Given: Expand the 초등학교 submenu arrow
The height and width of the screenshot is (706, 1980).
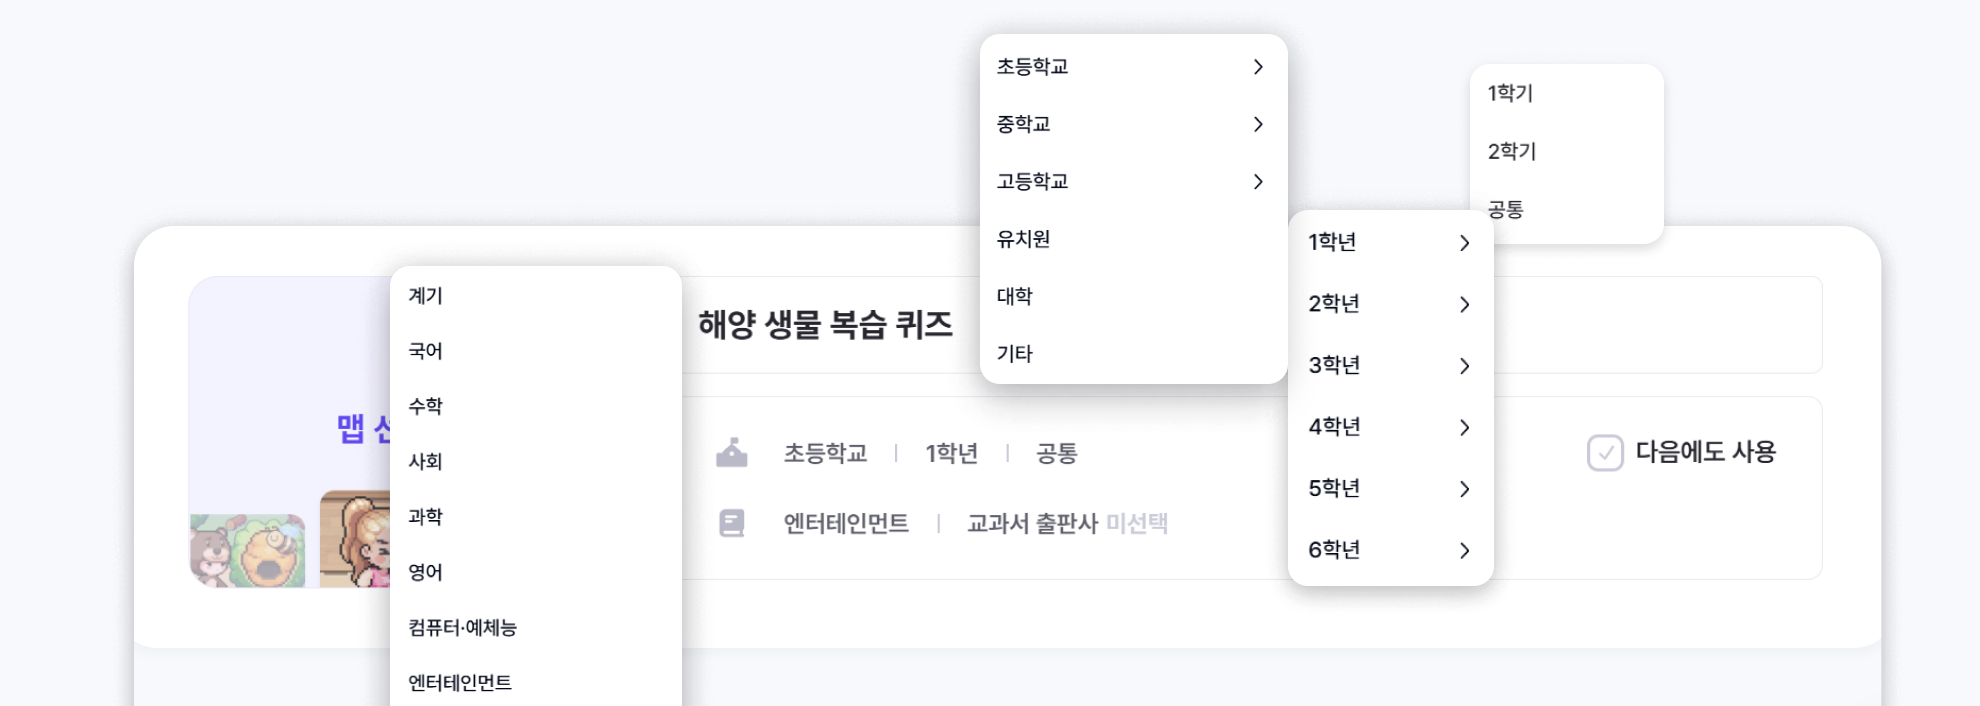Looking at the screenshot, I should (1258, 67).
